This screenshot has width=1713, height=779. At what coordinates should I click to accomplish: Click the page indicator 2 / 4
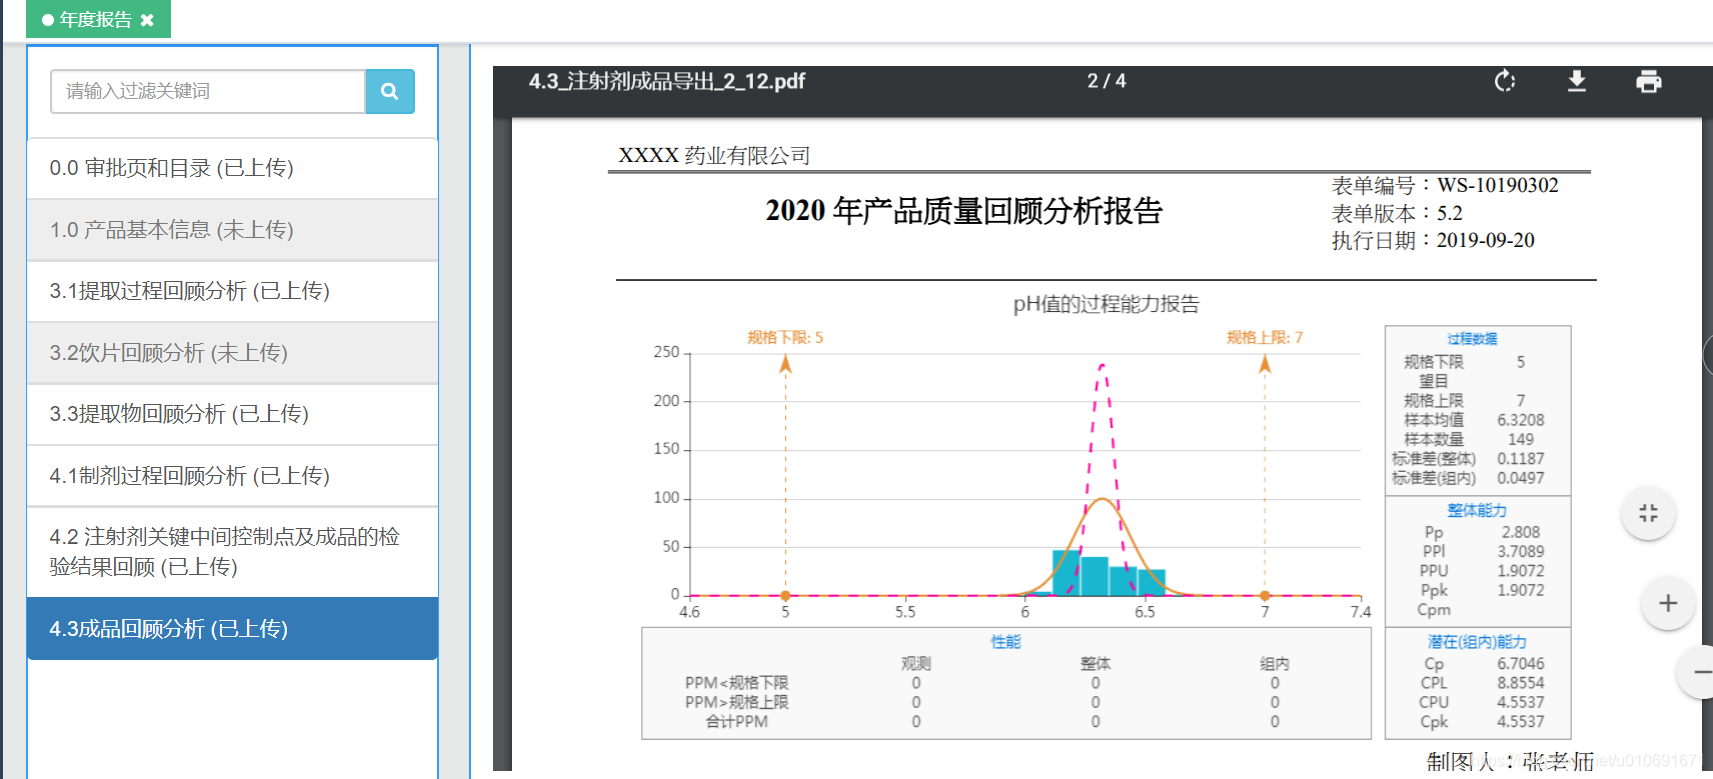[1106, 81]
